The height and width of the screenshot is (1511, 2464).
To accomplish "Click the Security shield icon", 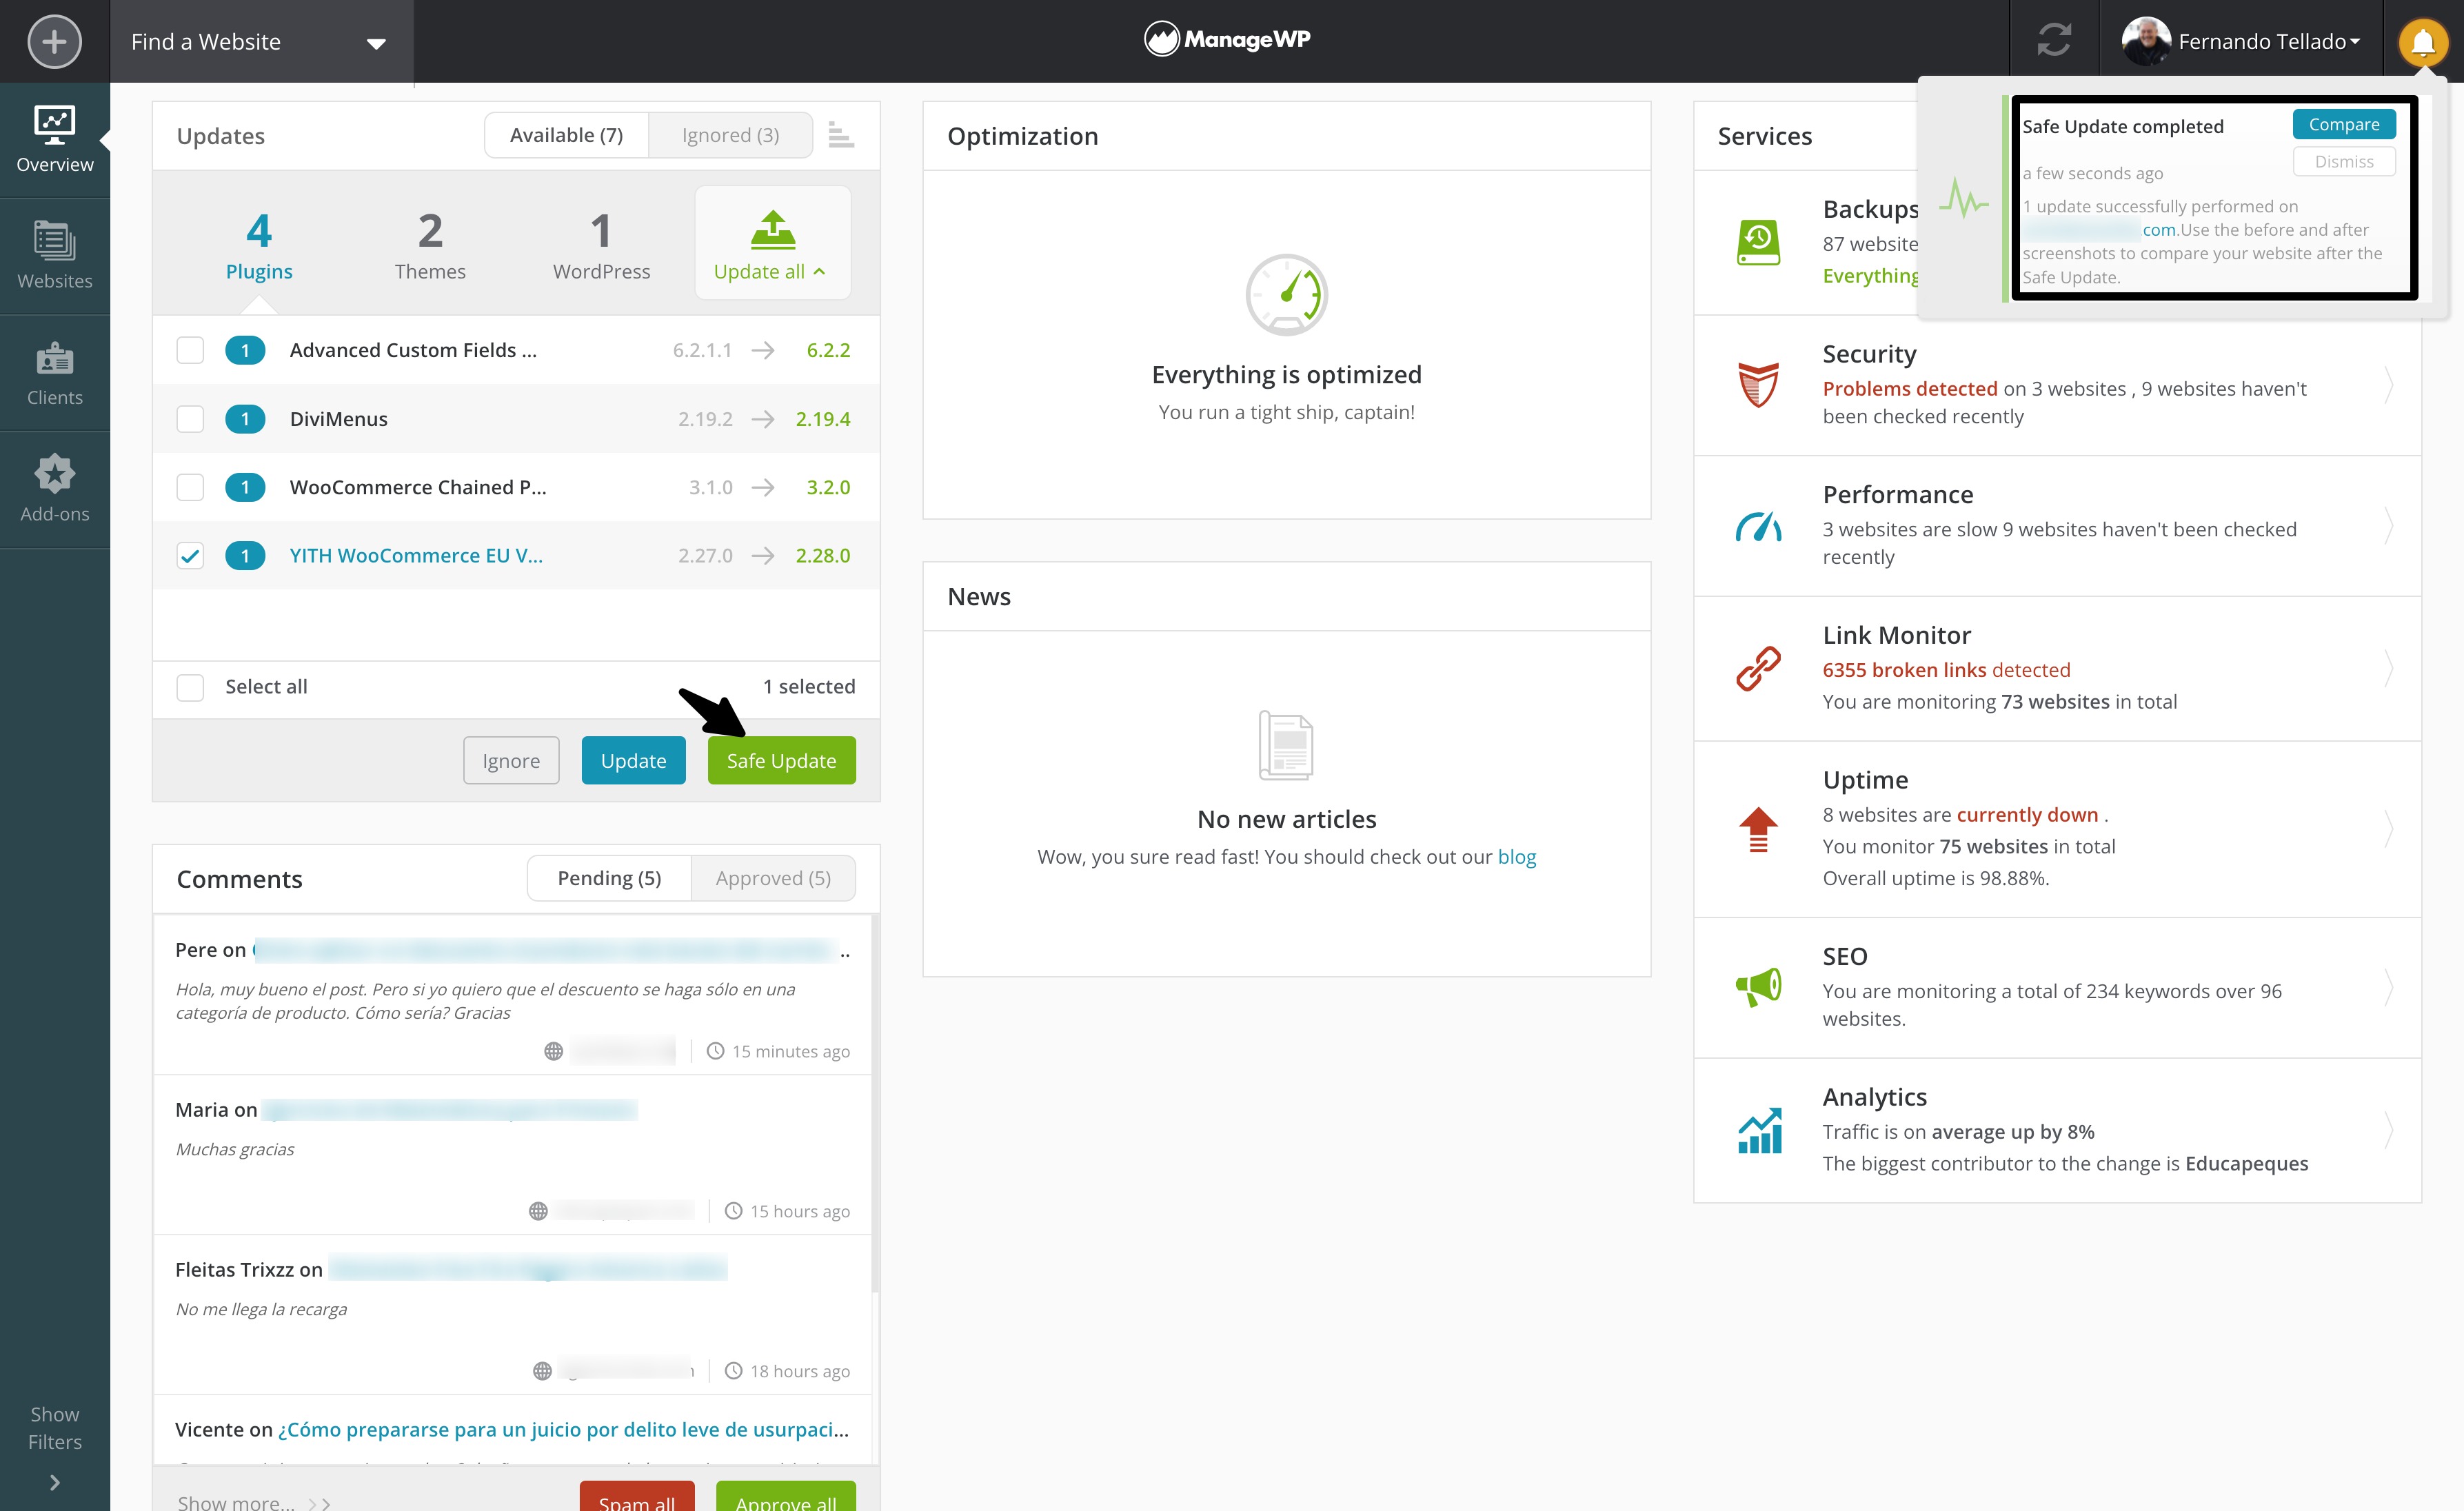I will point(1757,385).
